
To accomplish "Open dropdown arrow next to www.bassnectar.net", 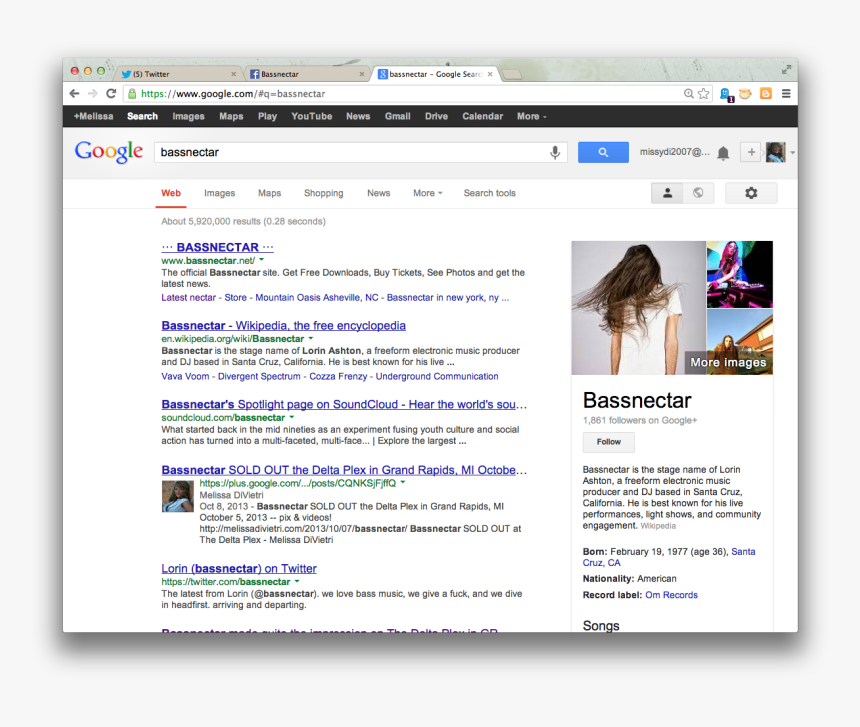I will (262, 260).
